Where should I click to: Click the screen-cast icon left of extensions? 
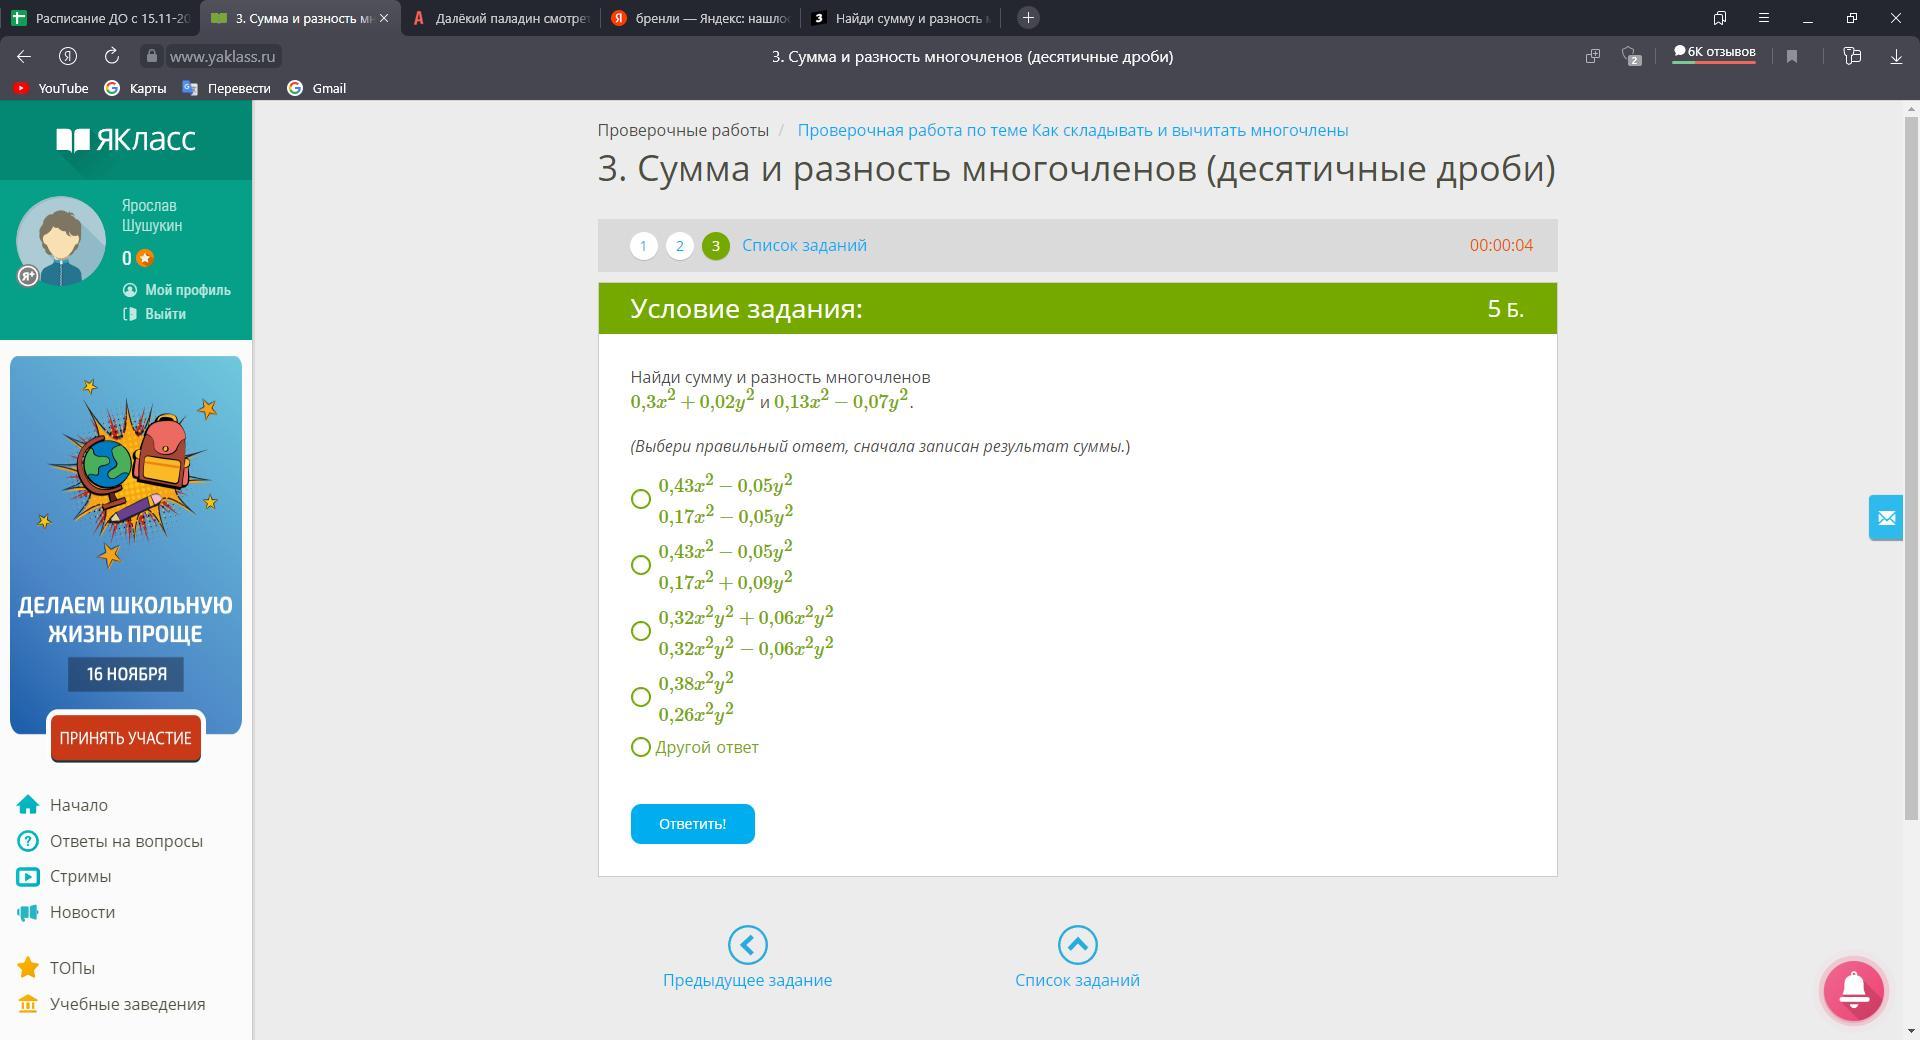[1593, 57]
